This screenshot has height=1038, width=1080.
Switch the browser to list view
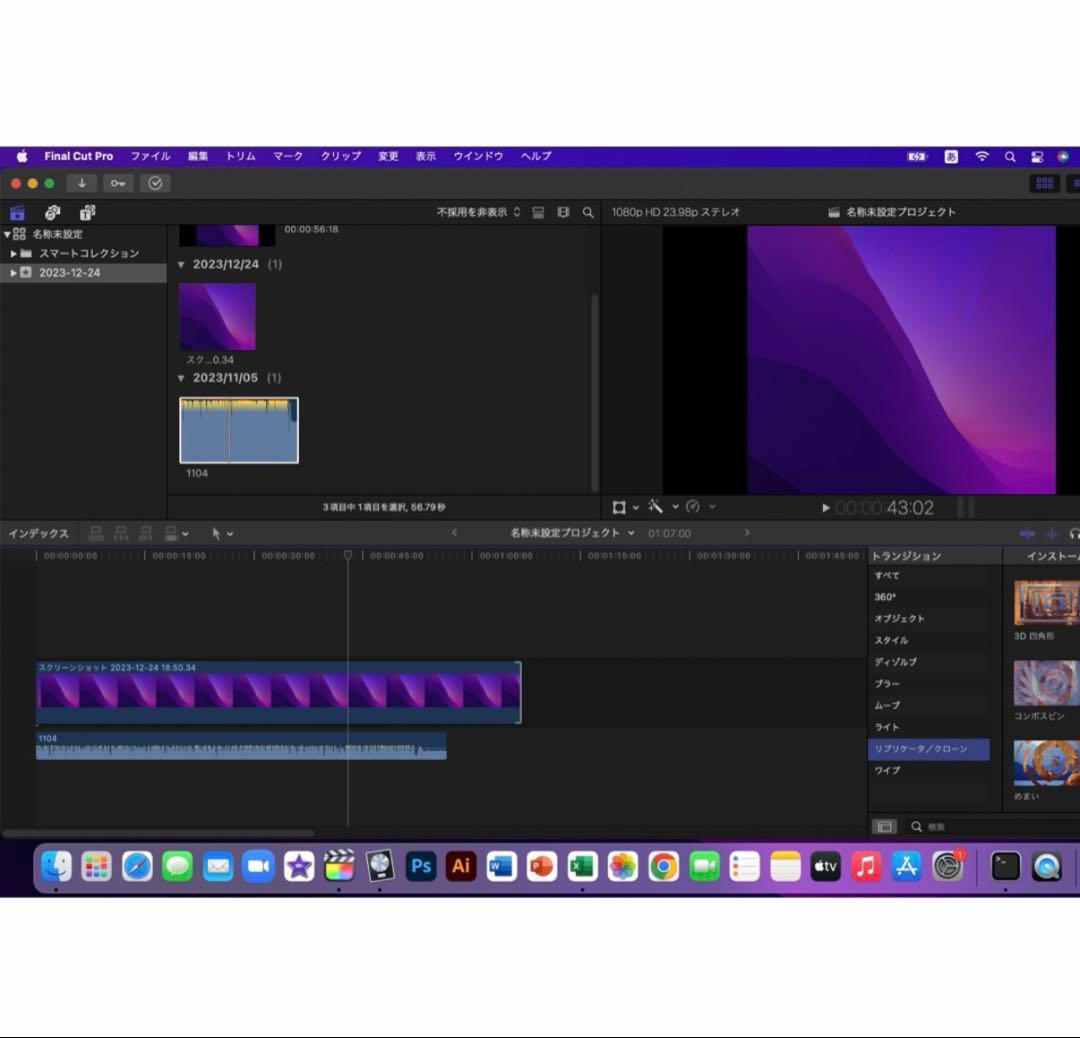[563, 212]
